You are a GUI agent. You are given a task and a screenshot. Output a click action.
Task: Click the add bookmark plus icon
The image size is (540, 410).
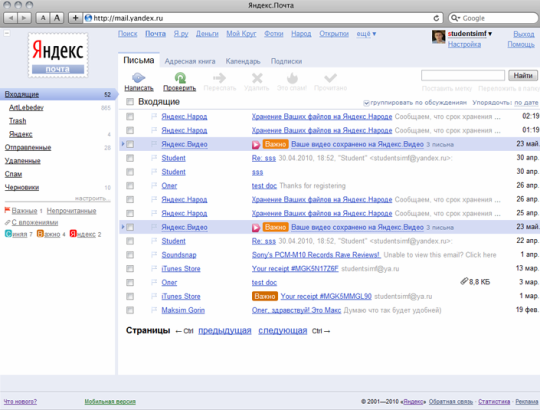75,18
